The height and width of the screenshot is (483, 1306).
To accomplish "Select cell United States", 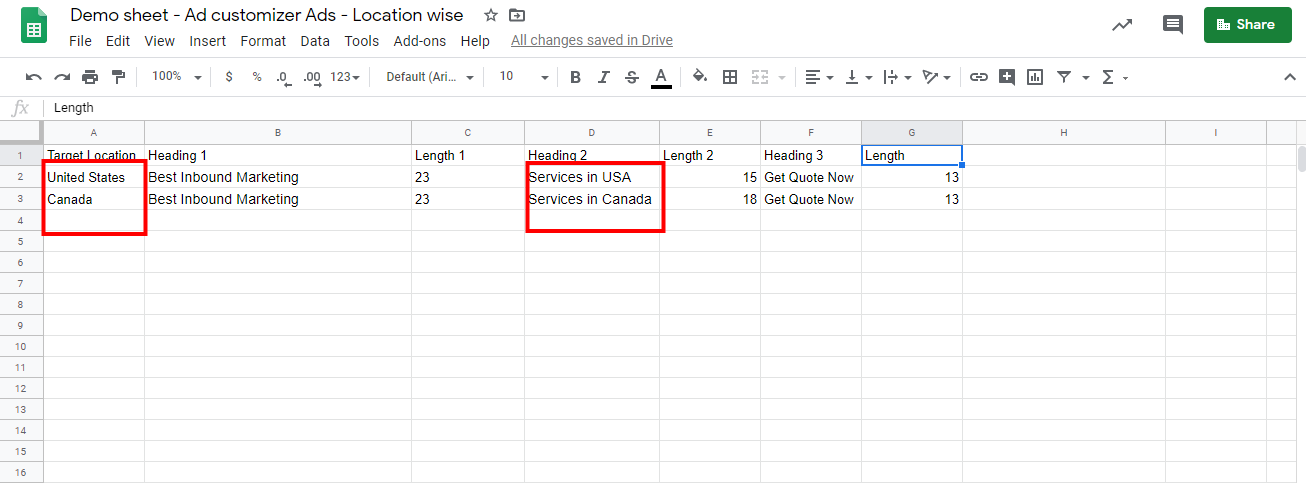I will click(x=94, y=177).
